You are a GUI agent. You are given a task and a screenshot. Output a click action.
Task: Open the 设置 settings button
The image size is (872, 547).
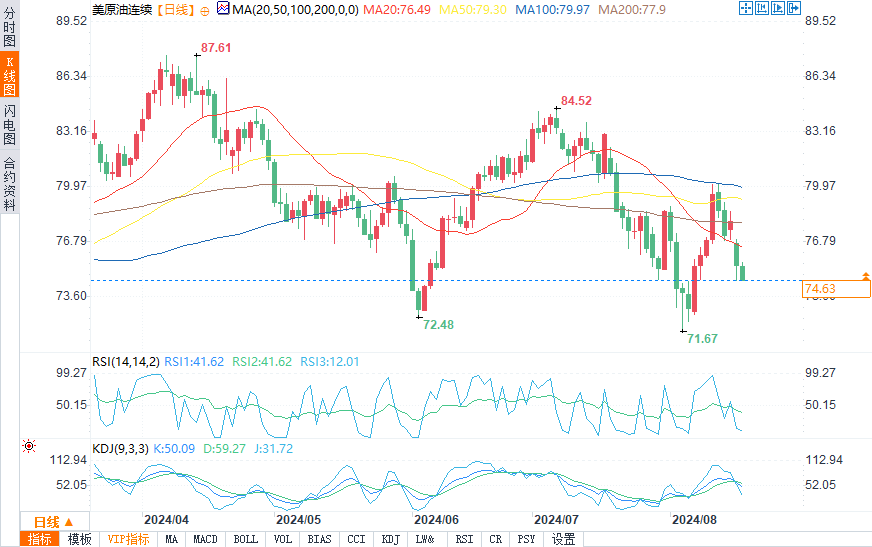coord(563,539)
